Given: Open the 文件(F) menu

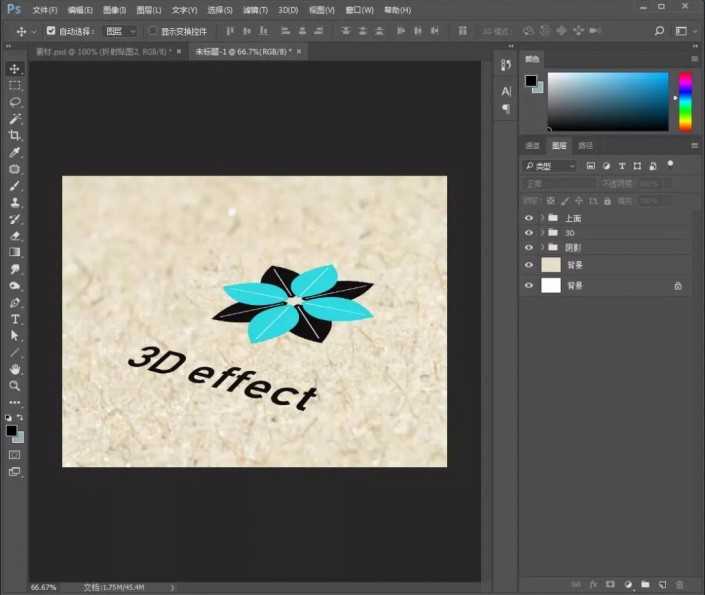Looking at the screenshot, I should (x=45, y=9).
